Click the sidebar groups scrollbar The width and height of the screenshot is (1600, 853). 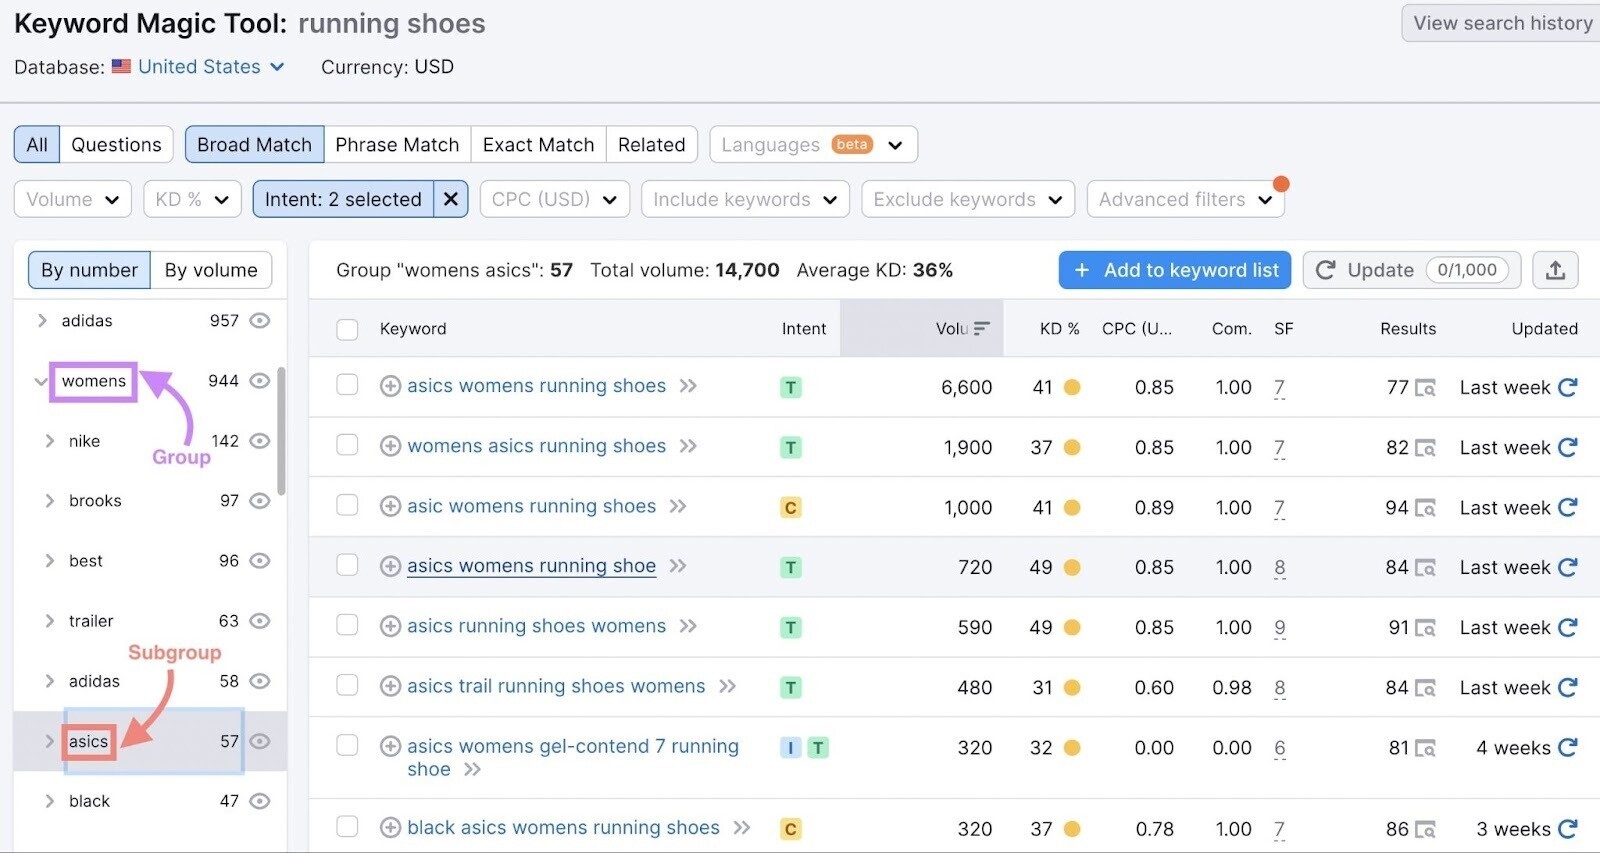(x=282, y=430)
